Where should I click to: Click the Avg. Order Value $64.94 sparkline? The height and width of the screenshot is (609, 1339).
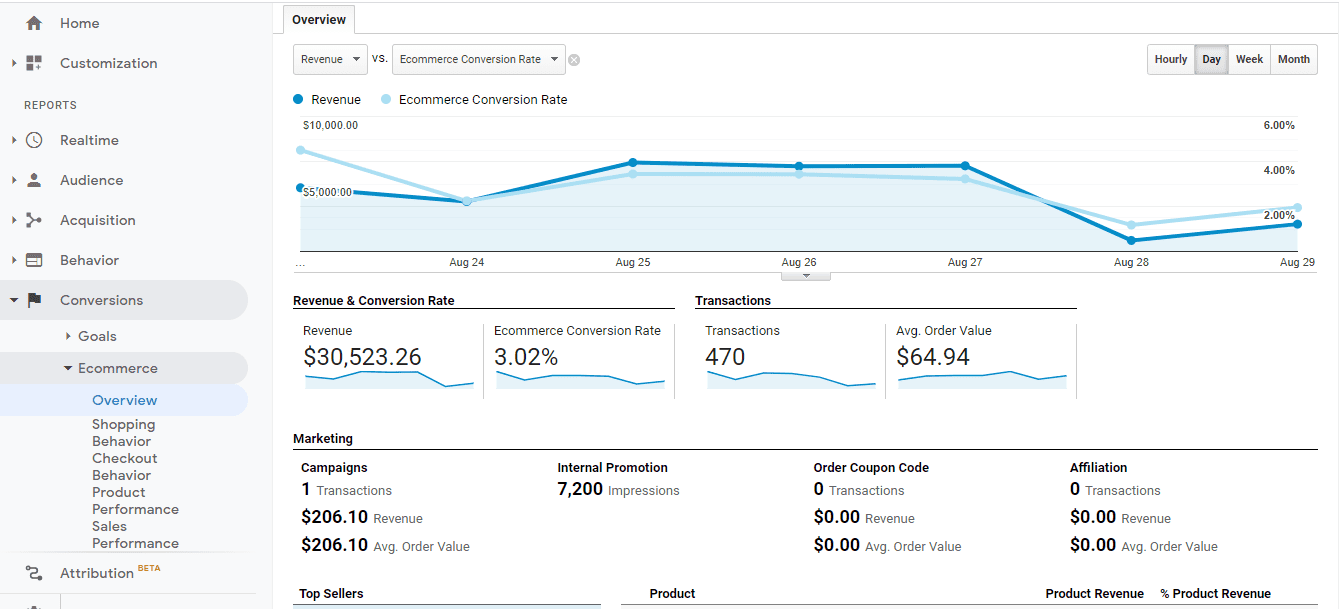coord(982,379)
